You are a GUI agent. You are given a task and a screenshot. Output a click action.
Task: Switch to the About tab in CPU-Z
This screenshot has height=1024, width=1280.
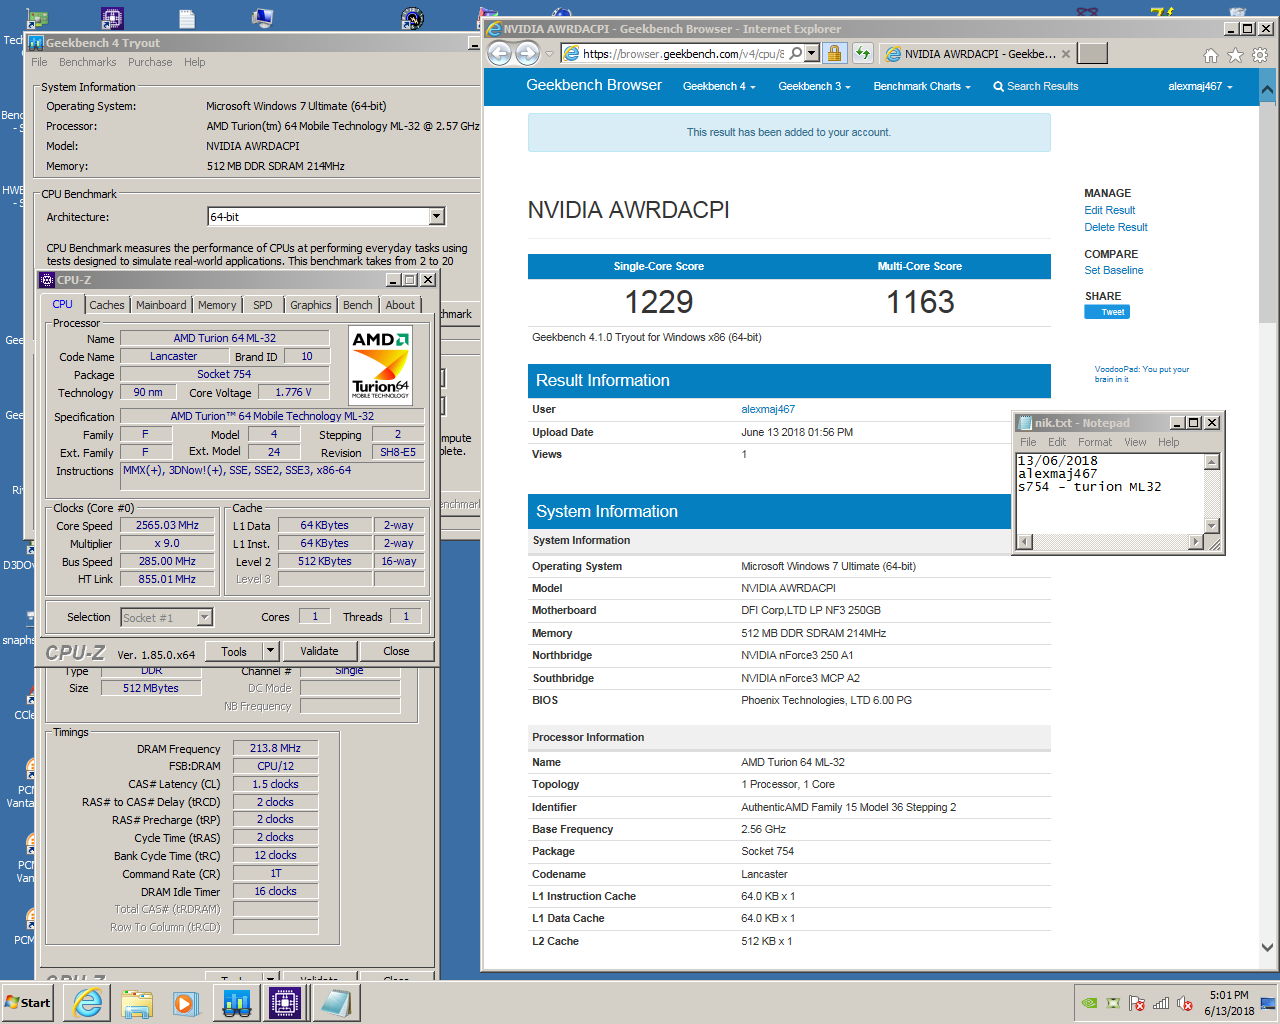[400, 305]
